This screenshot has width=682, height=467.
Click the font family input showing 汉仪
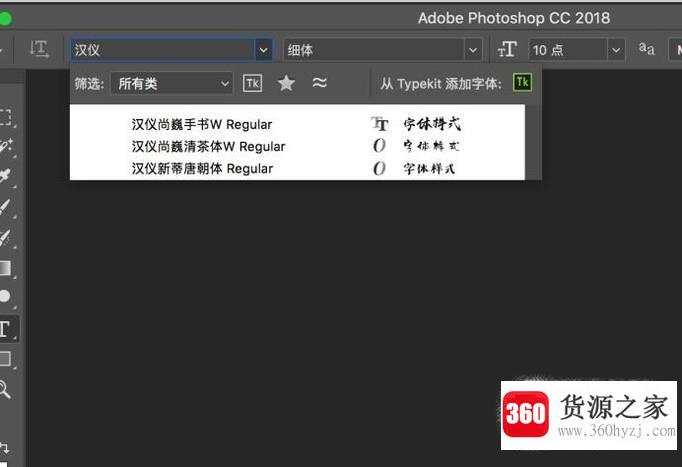(x=162, y=50)
